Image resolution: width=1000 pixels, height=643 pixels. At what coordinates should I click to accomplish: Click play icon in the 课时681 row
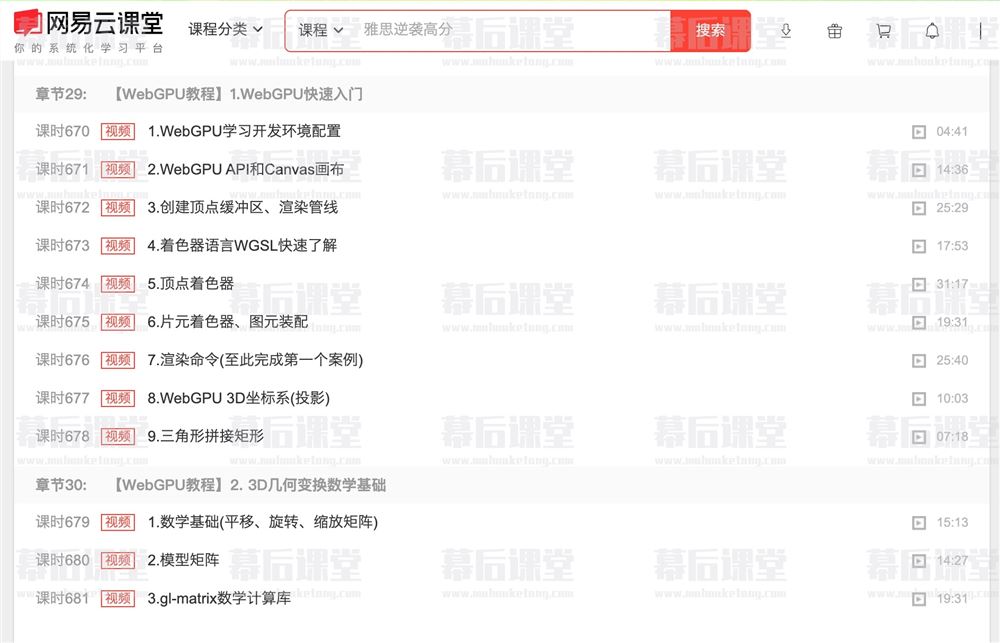918,600
